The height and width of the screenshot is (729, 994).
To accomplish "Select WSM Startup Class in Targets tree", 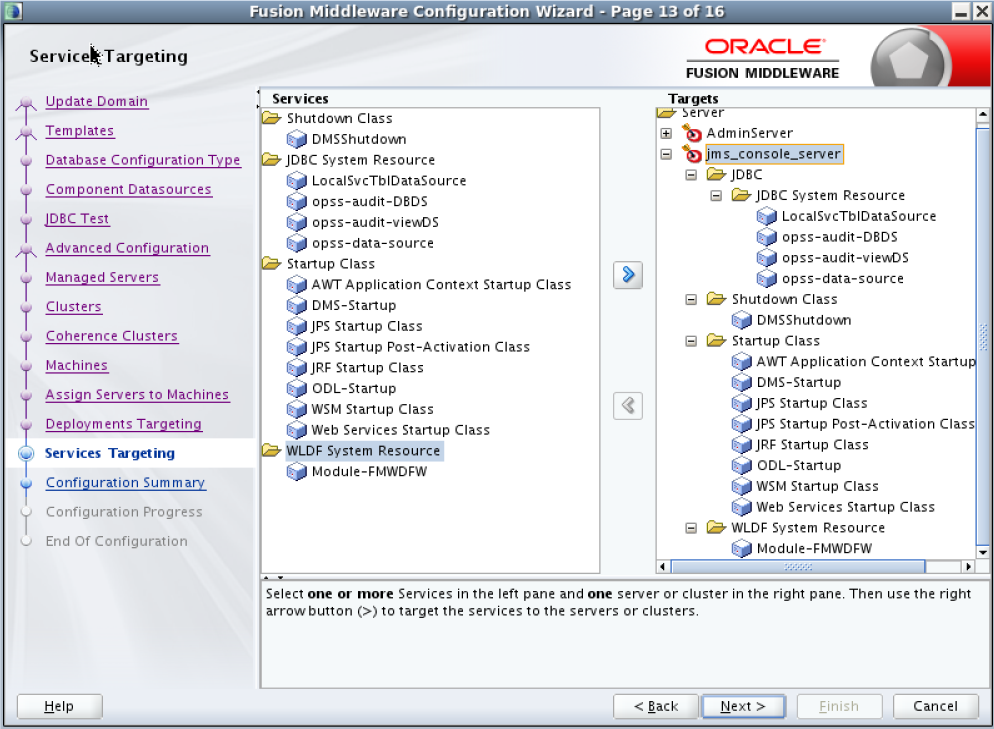I will 817,486.
